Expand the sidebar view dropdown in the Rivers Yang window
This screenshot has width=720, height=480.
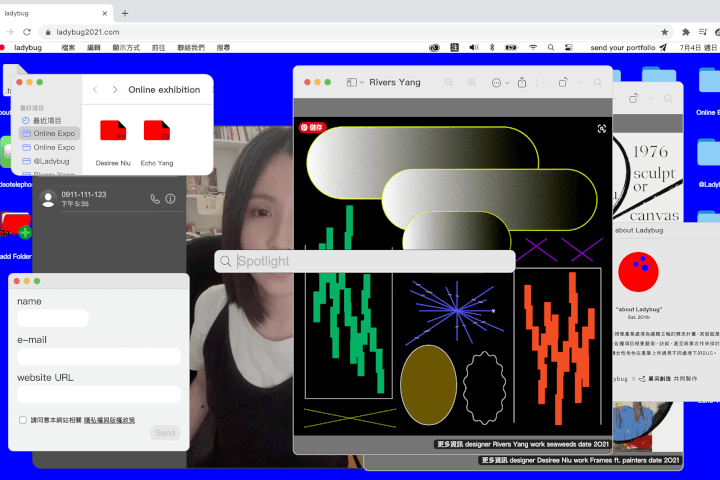pyautogui.click(x=355, y=82)
